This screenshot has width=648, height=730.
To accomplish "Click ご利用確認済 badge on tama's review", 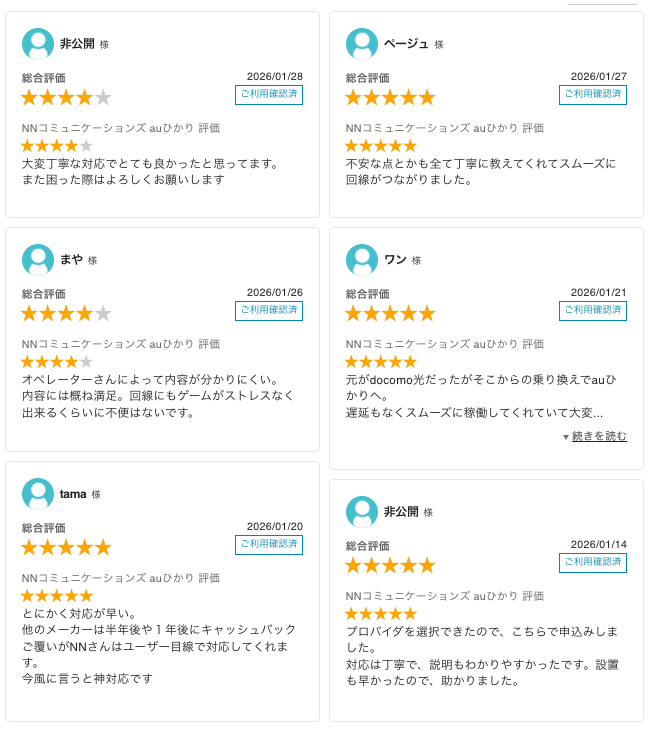I will (x=269, y=545).
